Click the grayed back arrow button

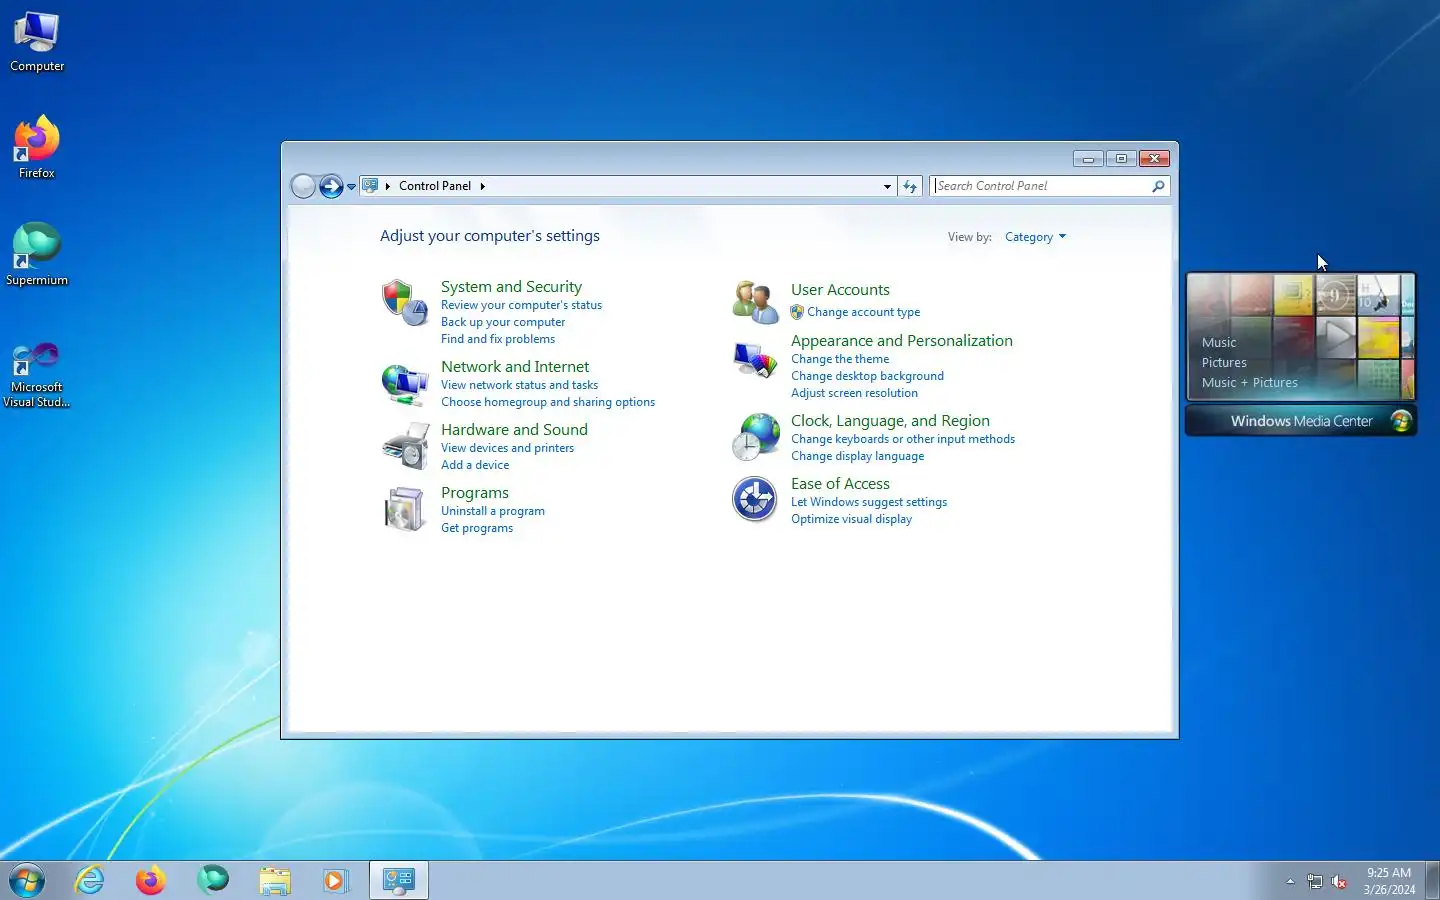pos(303,186)
